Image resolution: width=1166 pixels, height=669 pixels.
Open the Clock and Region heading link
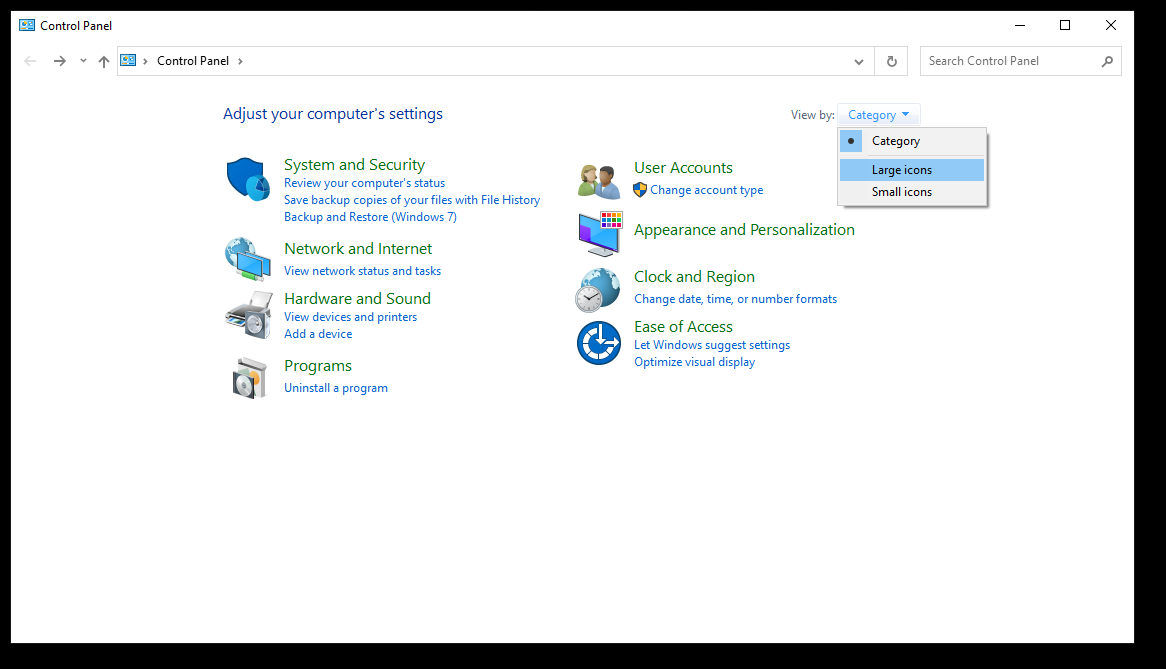[x=694, y=277]
